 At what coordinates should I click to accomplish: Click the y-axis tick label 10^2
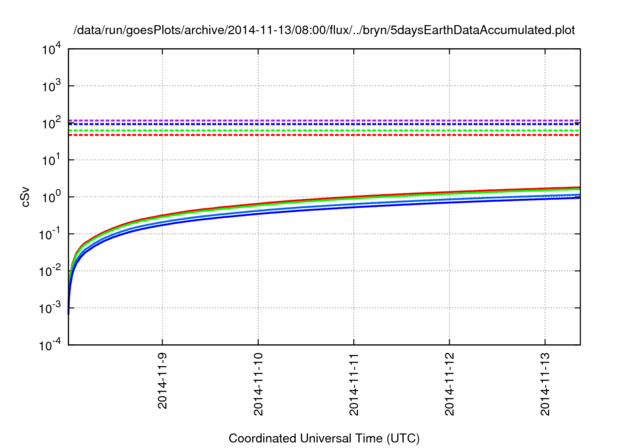pyautogui.click(x=49, y=123)
